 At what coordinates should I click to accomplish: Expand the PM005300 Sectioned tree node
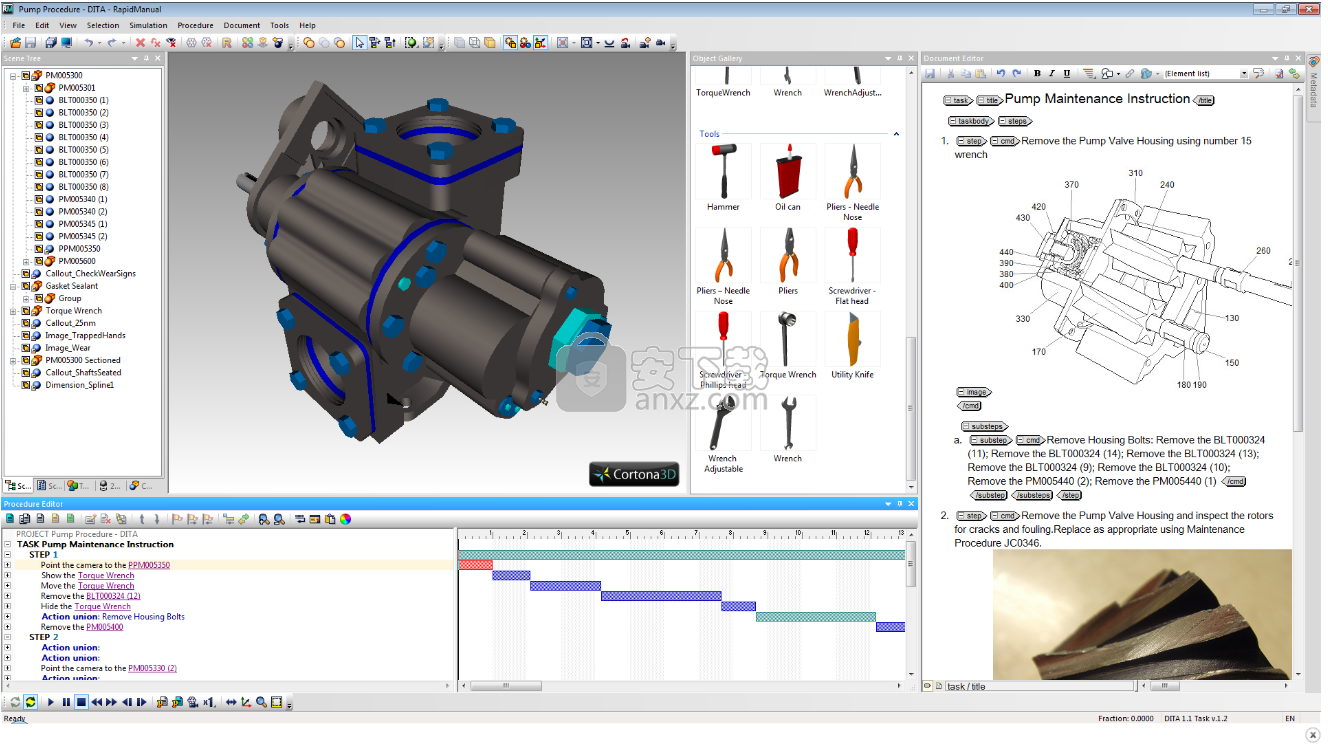pyautogui.click(x=13, y=360)
